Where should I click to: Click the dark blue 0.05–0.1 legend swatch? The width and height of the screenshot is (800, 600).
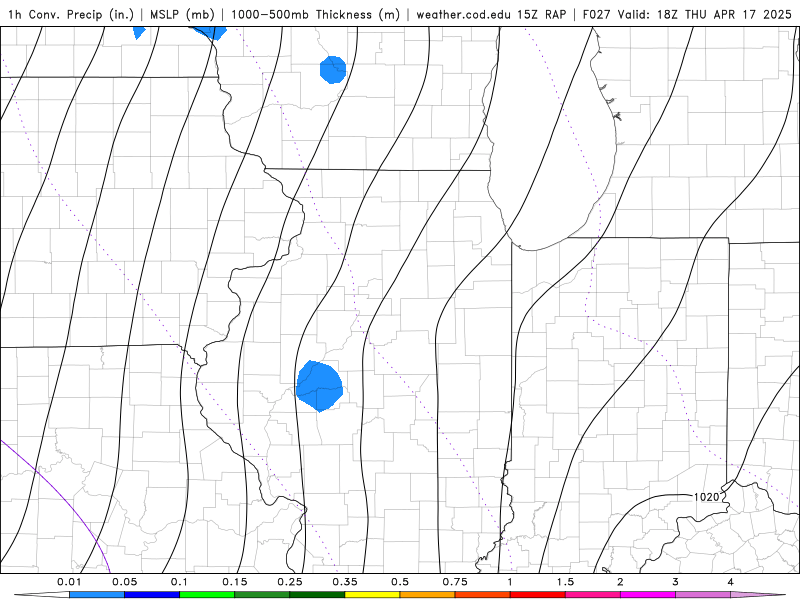(152, 595)
